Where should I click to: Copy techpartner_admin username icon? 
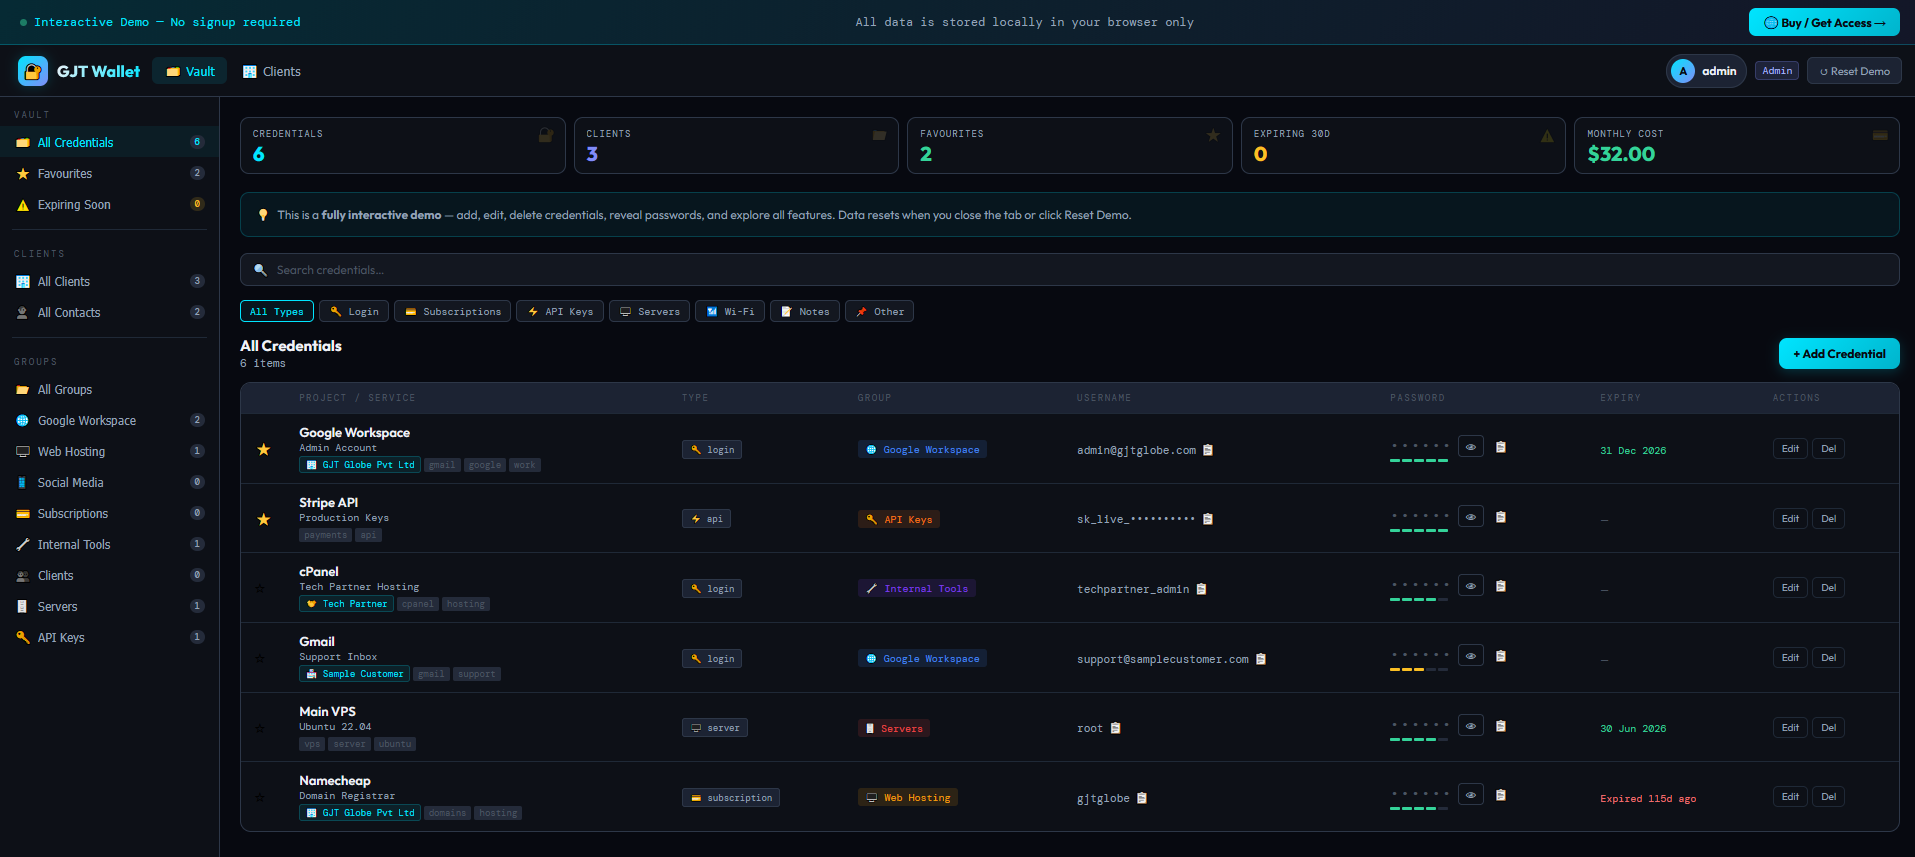click(x=1202, y=589)
